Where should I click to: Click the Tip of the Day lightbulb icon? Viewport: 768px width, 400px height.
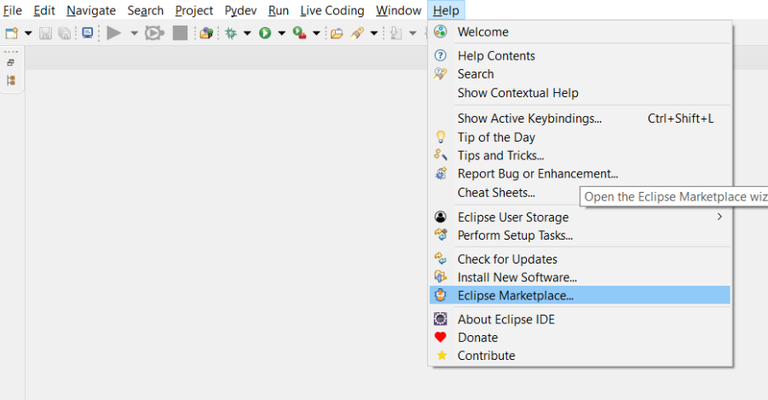click(440, 137)
